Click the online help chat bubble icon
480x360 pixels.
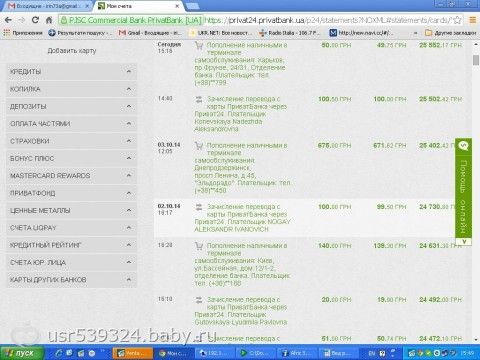(x=463, y=146)
